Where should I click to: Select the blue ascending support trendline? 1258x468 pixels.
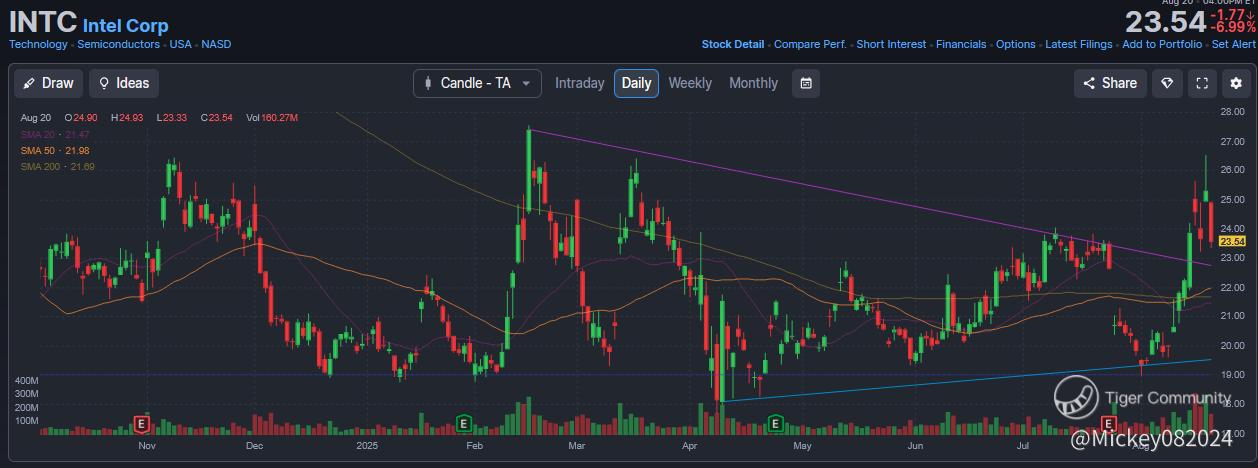[x=965, y=380]
